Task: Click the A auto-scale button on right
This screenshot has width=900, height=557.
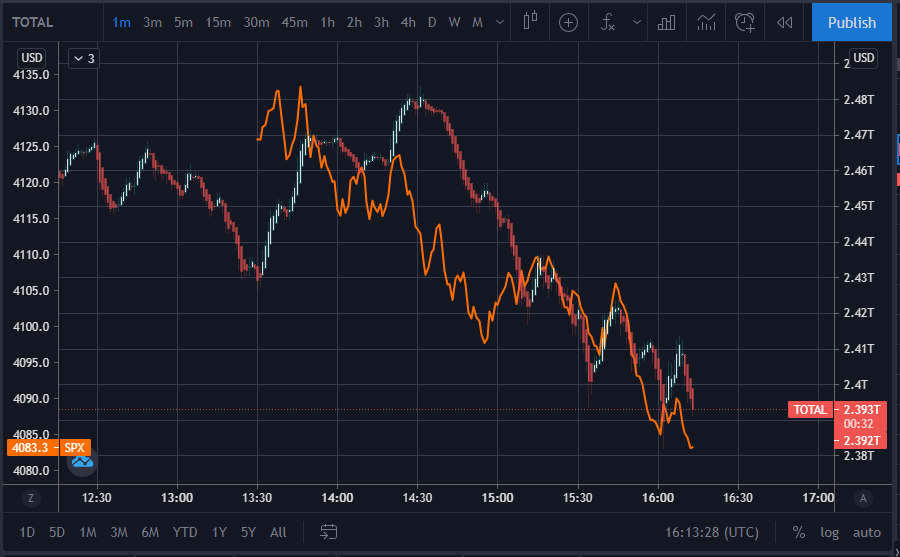Action: pyautogui.click(x=863, y=498)
